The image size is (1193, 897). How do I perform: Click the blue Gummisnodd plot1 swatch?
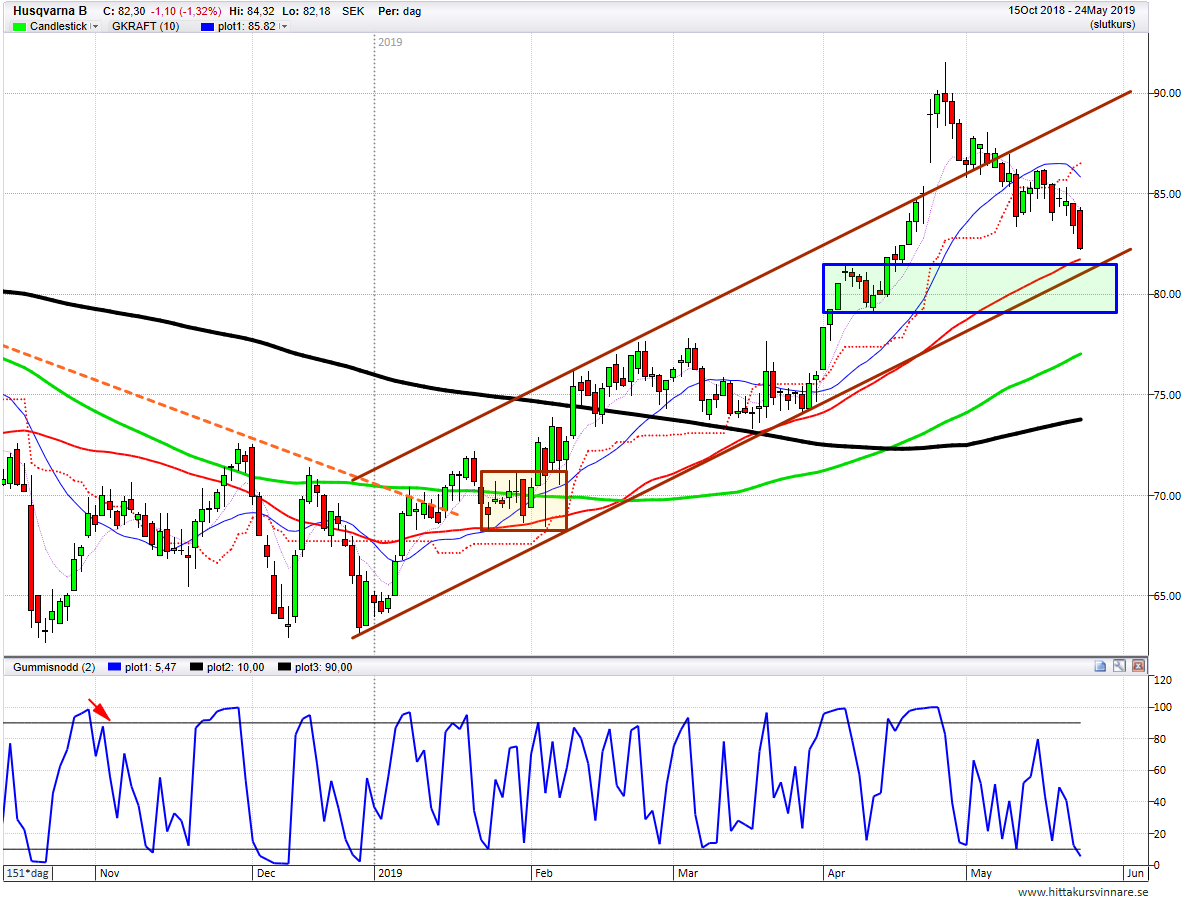[x=114, y=667]
